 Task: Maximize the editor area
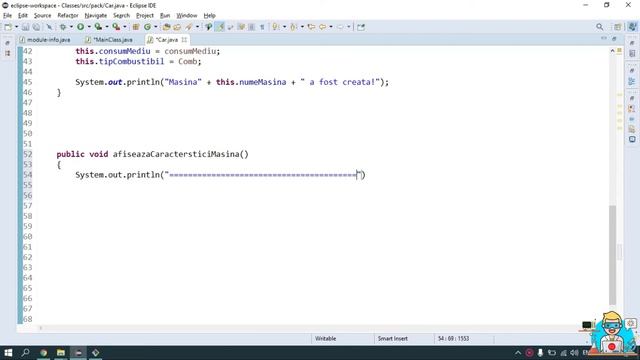click(x=614, y=38)
